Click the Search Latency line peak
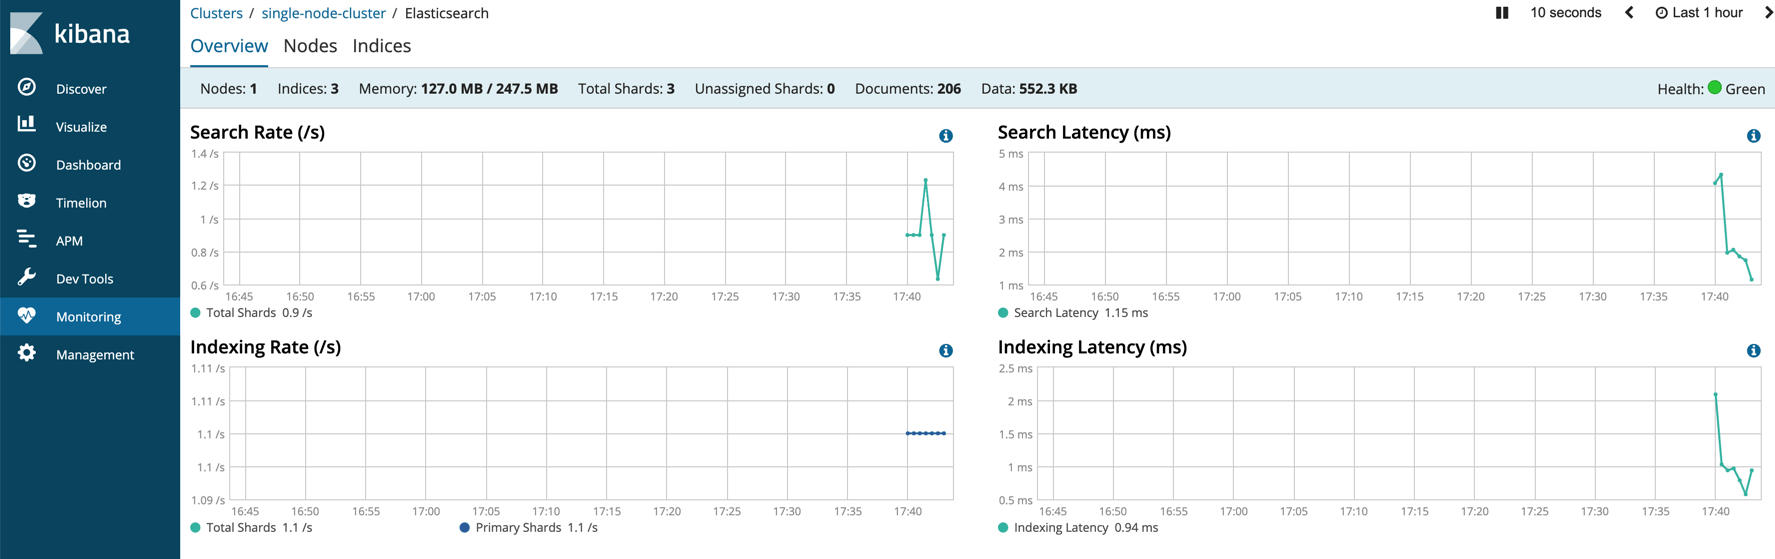The height and width of the screenshot is (559, 1775). 1721,175
